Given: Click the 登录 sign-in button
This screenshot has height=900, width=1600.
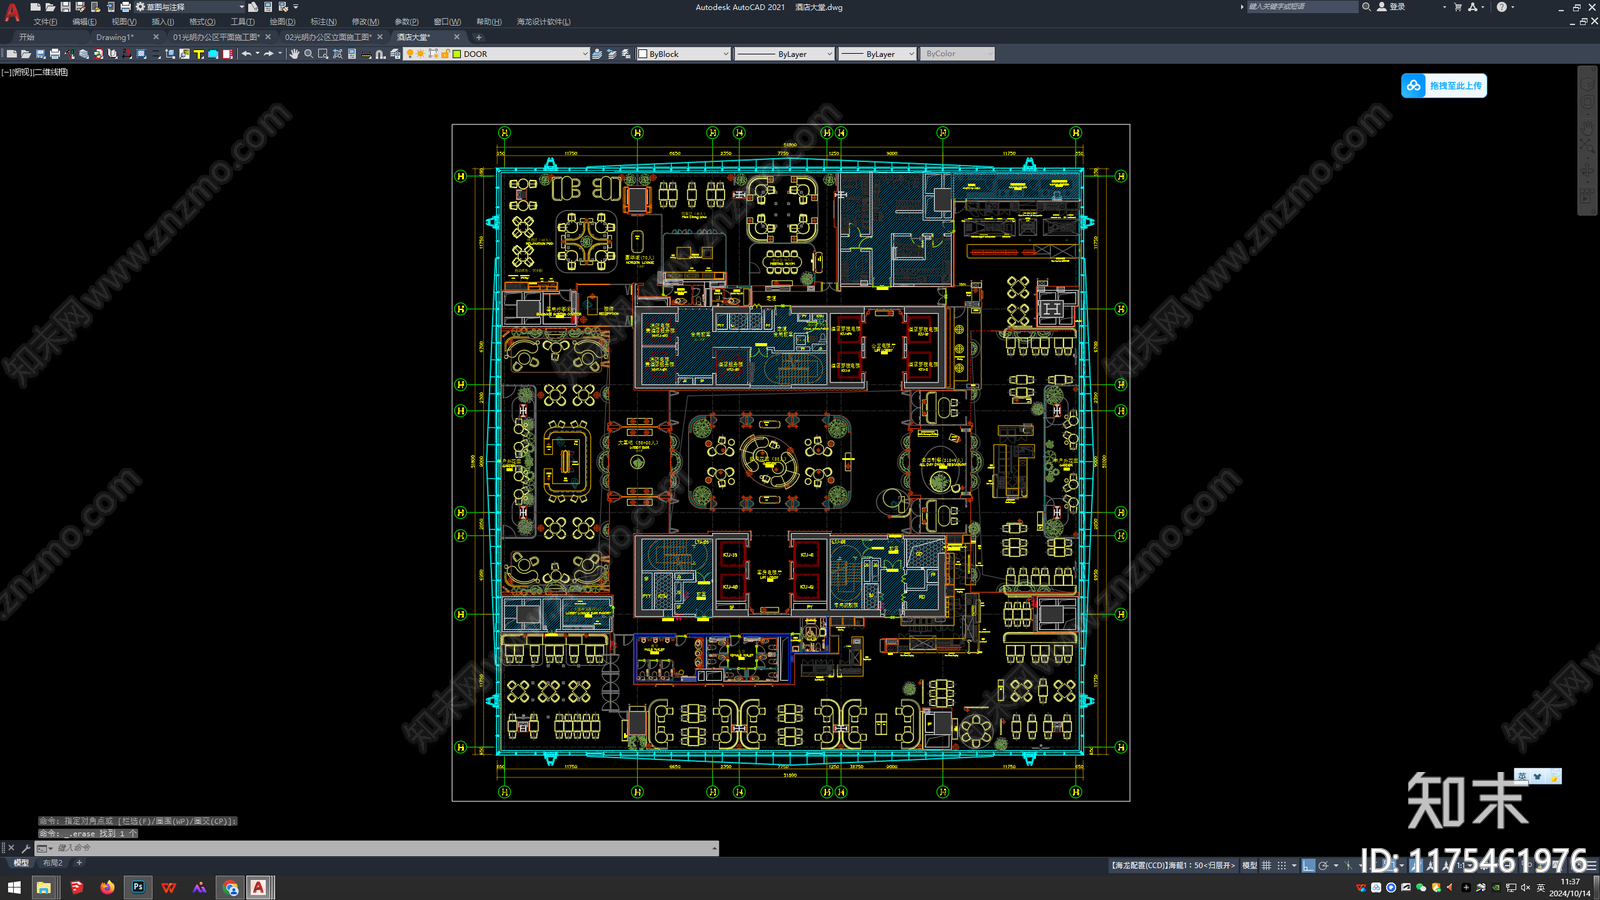Looking at the screenshot, I should (x=1391, y=7).
